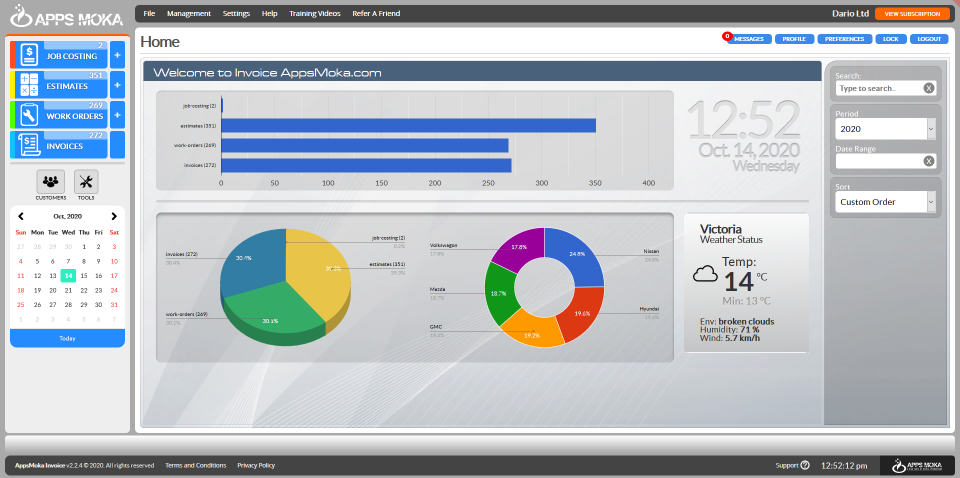Viewport: 960px width, 478px height.
Task: Click the purple Volkswagen donut segment
Action: click(520, 248)
